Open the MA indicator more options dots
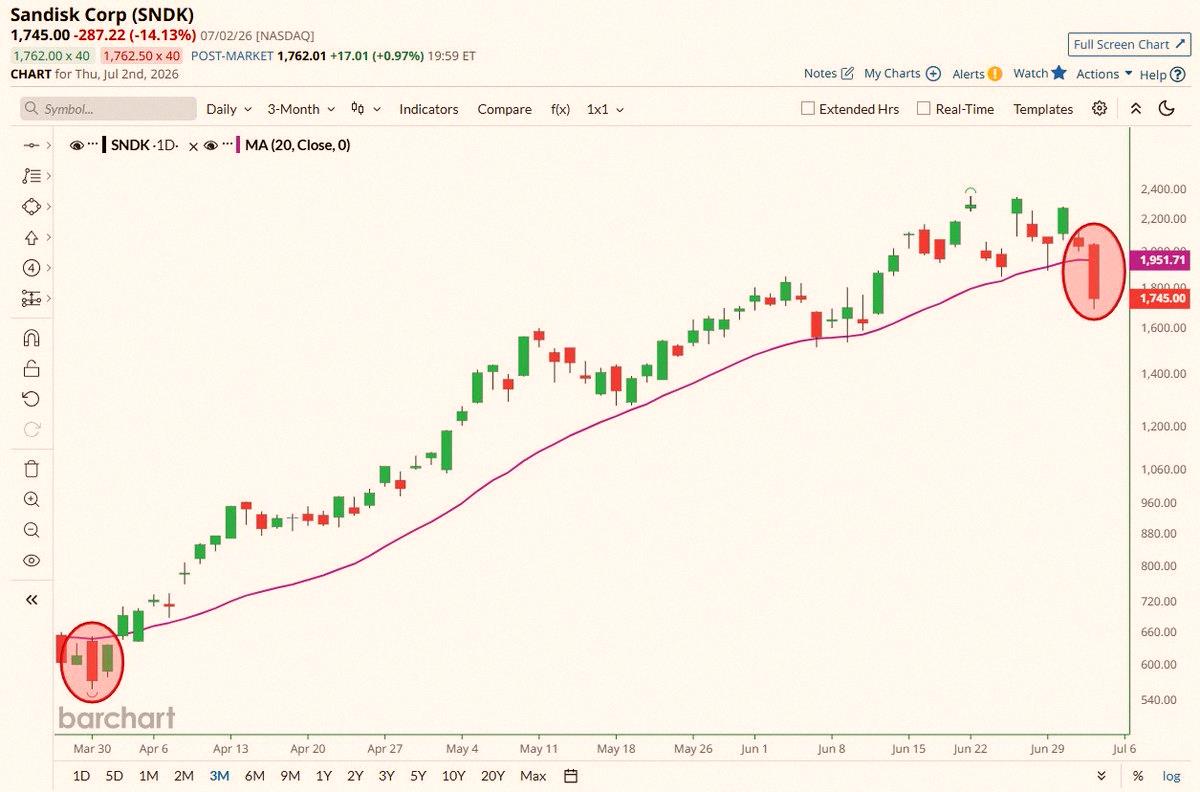Viewport: 1200px width, 792px height. pyautogui.click(x=226, y=145)
